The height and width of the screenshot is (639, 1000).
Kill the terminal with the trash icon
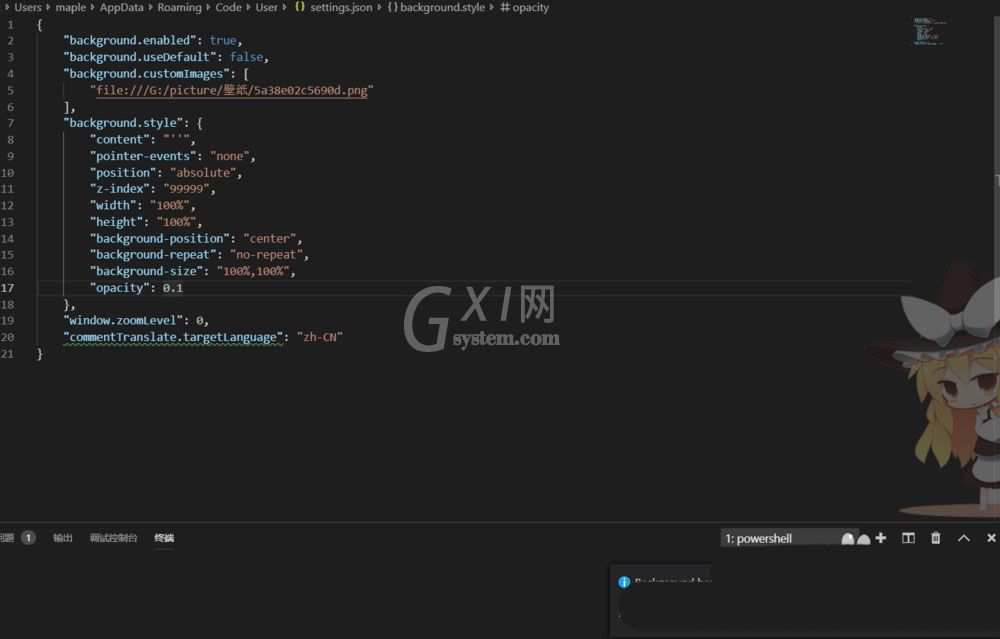tap(936, 538)
